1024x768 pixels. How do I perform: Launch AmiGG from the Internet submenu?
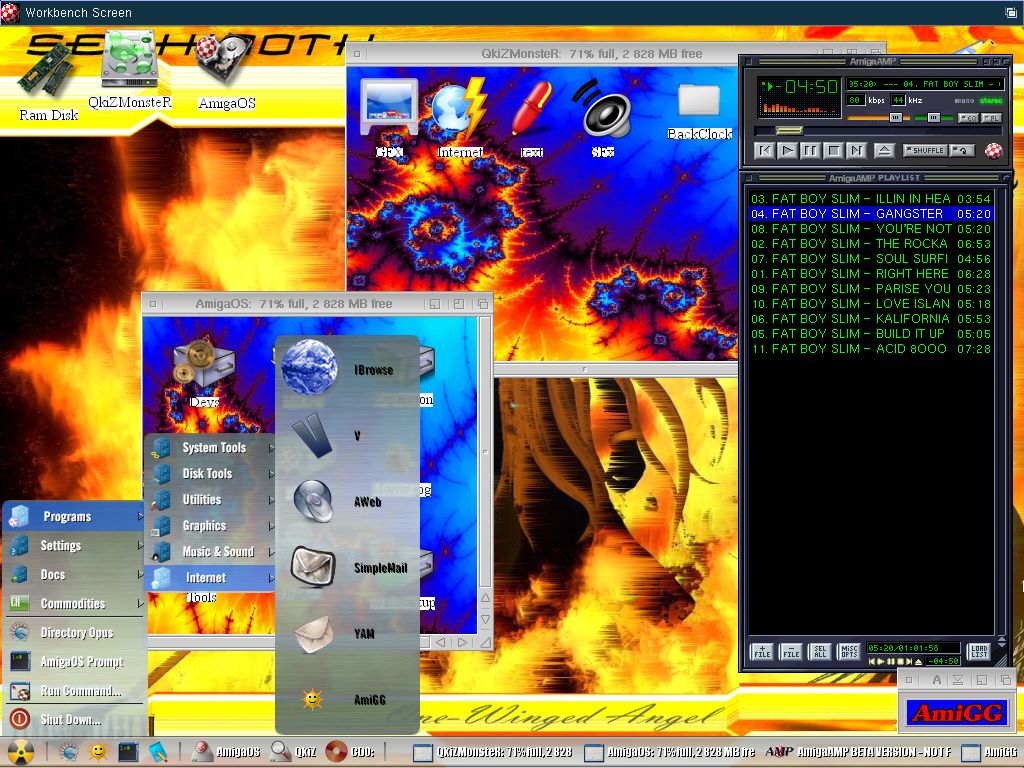pos(347,699)
